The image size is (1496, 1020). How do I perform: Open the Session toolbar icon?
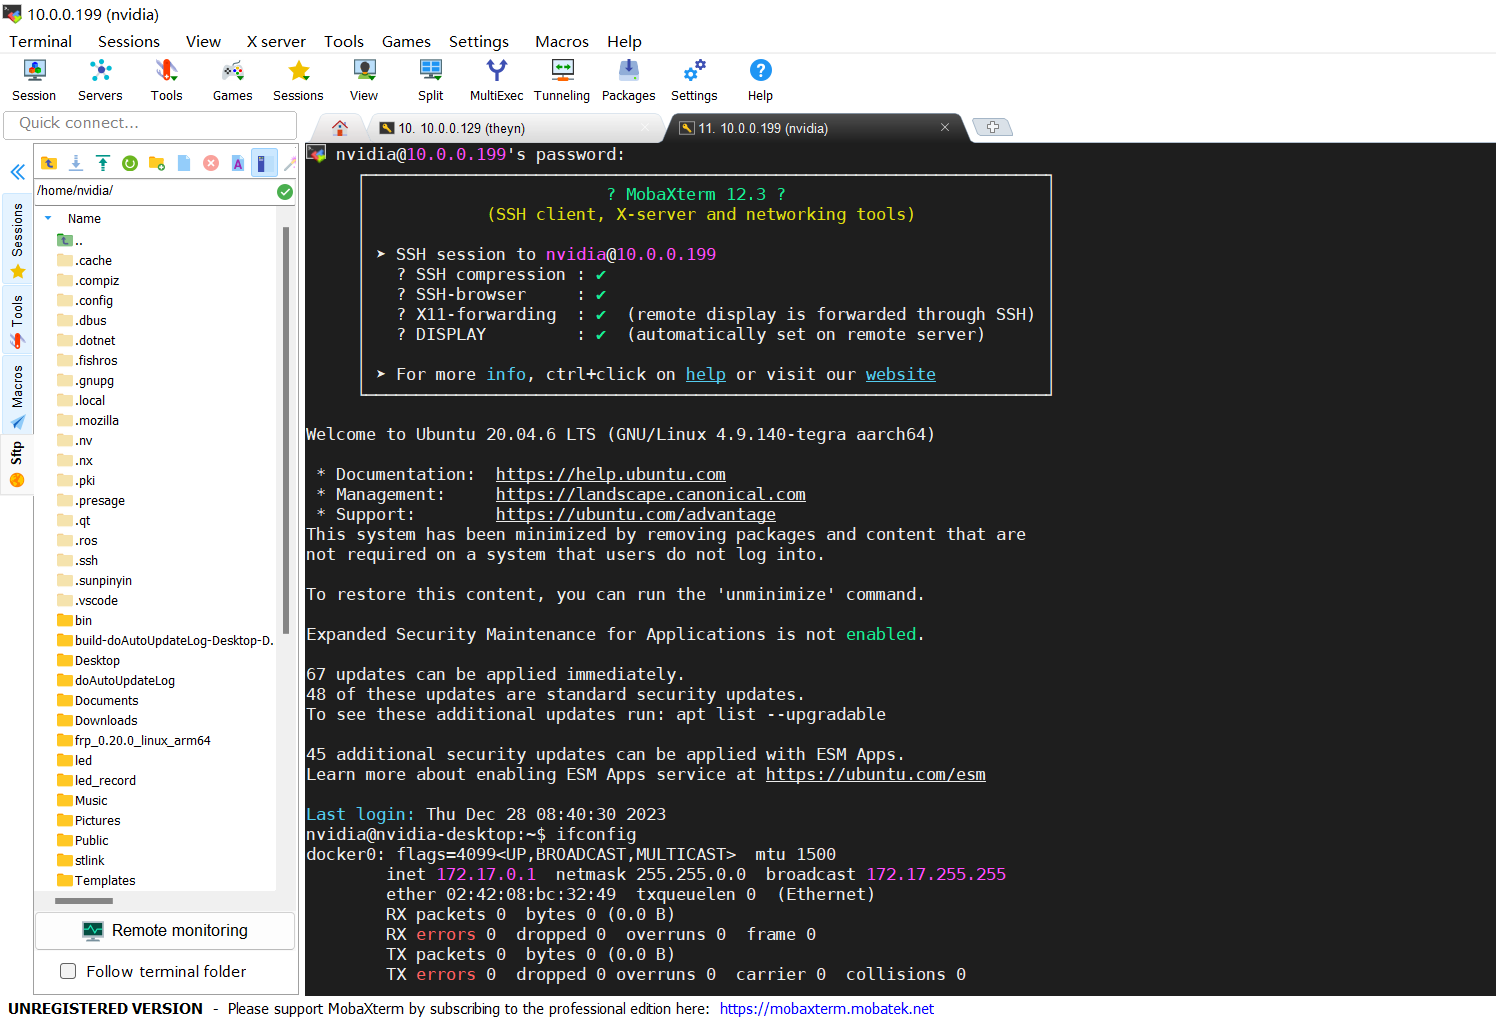pos(34,80)
